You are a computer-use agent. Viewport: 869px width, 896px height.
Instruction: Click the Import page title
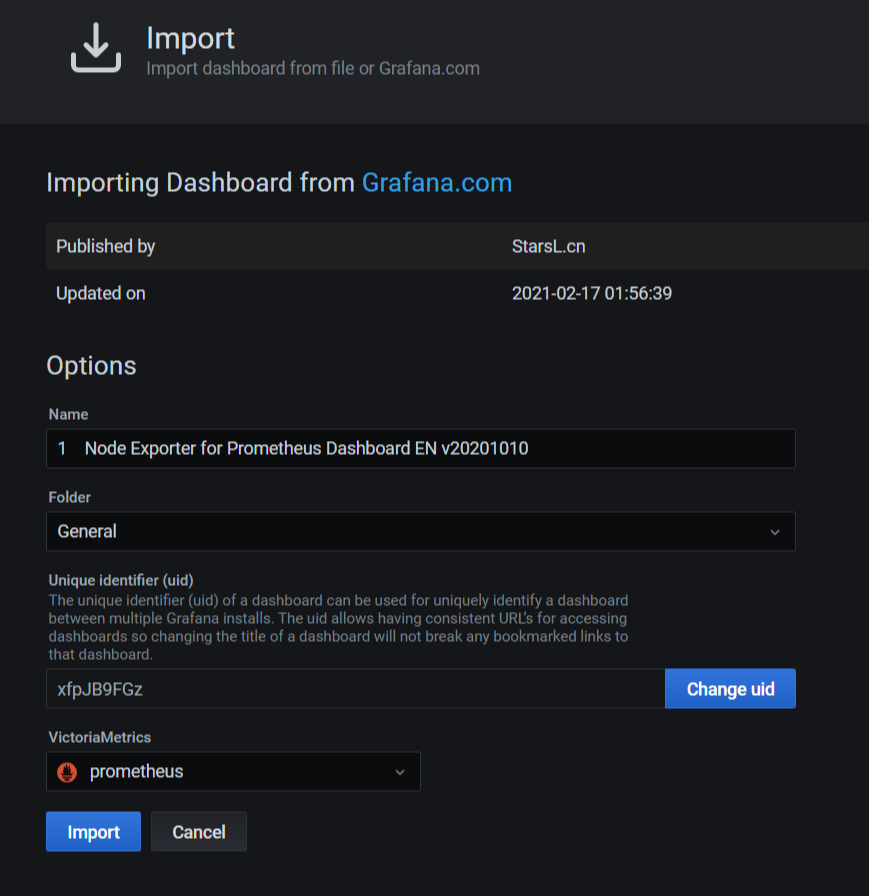pos(190,38)
